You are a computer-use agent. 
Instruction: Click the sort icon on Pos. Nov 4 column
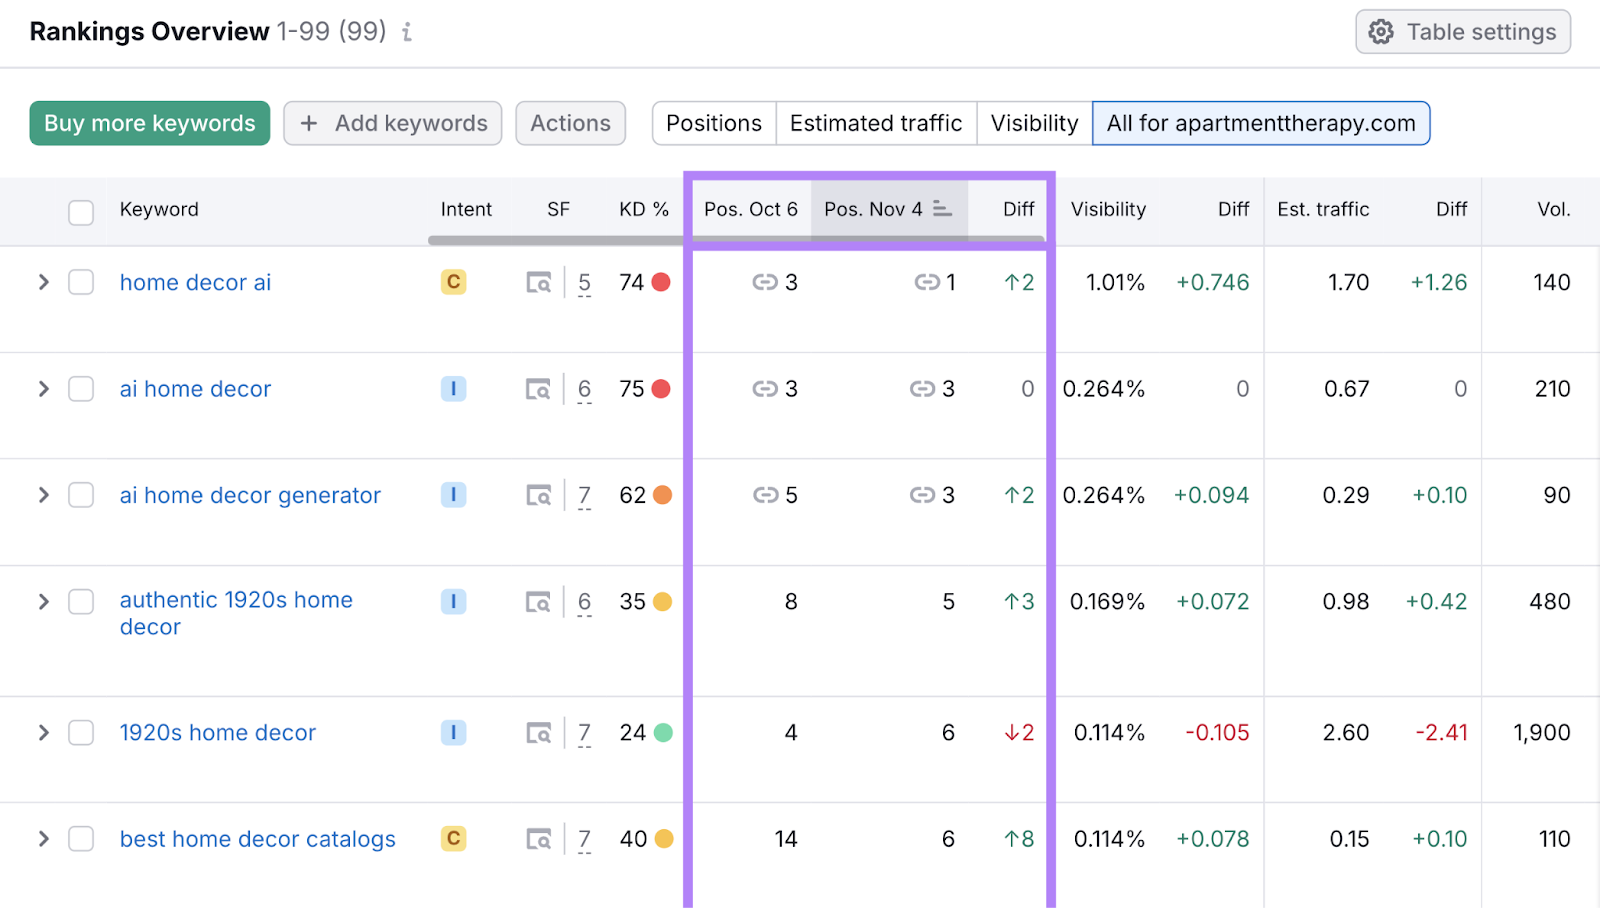941,209
